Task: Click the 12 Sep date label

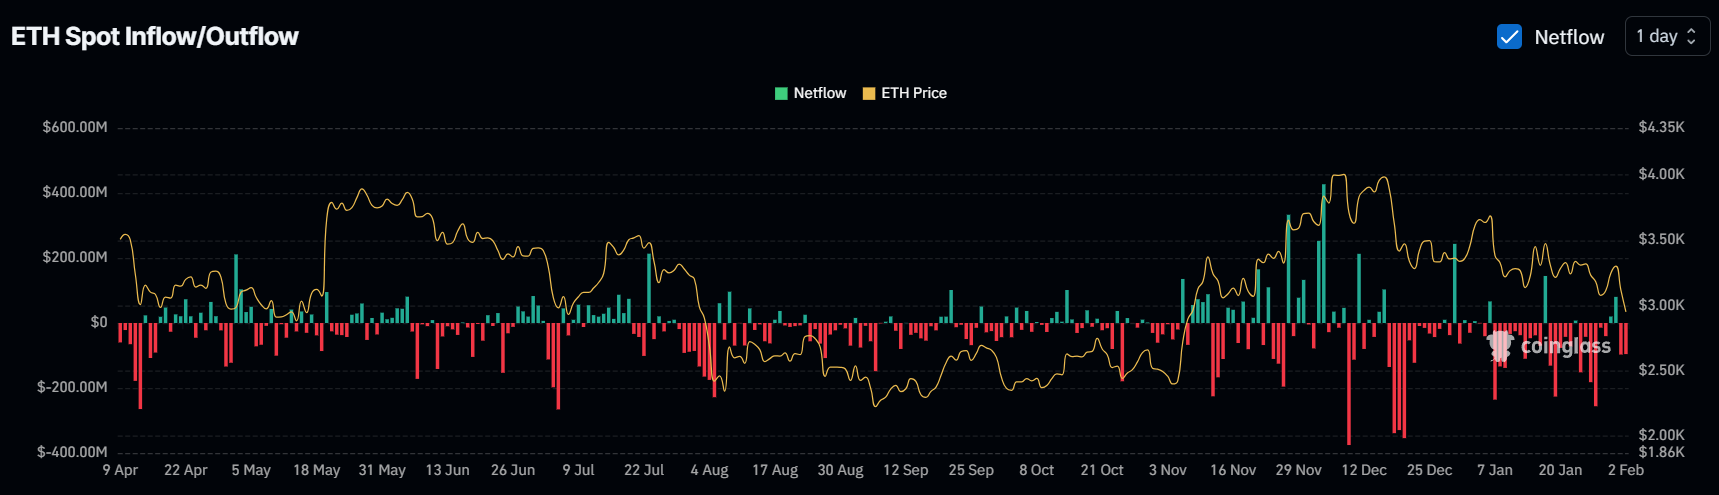Action: coord(906,470)
